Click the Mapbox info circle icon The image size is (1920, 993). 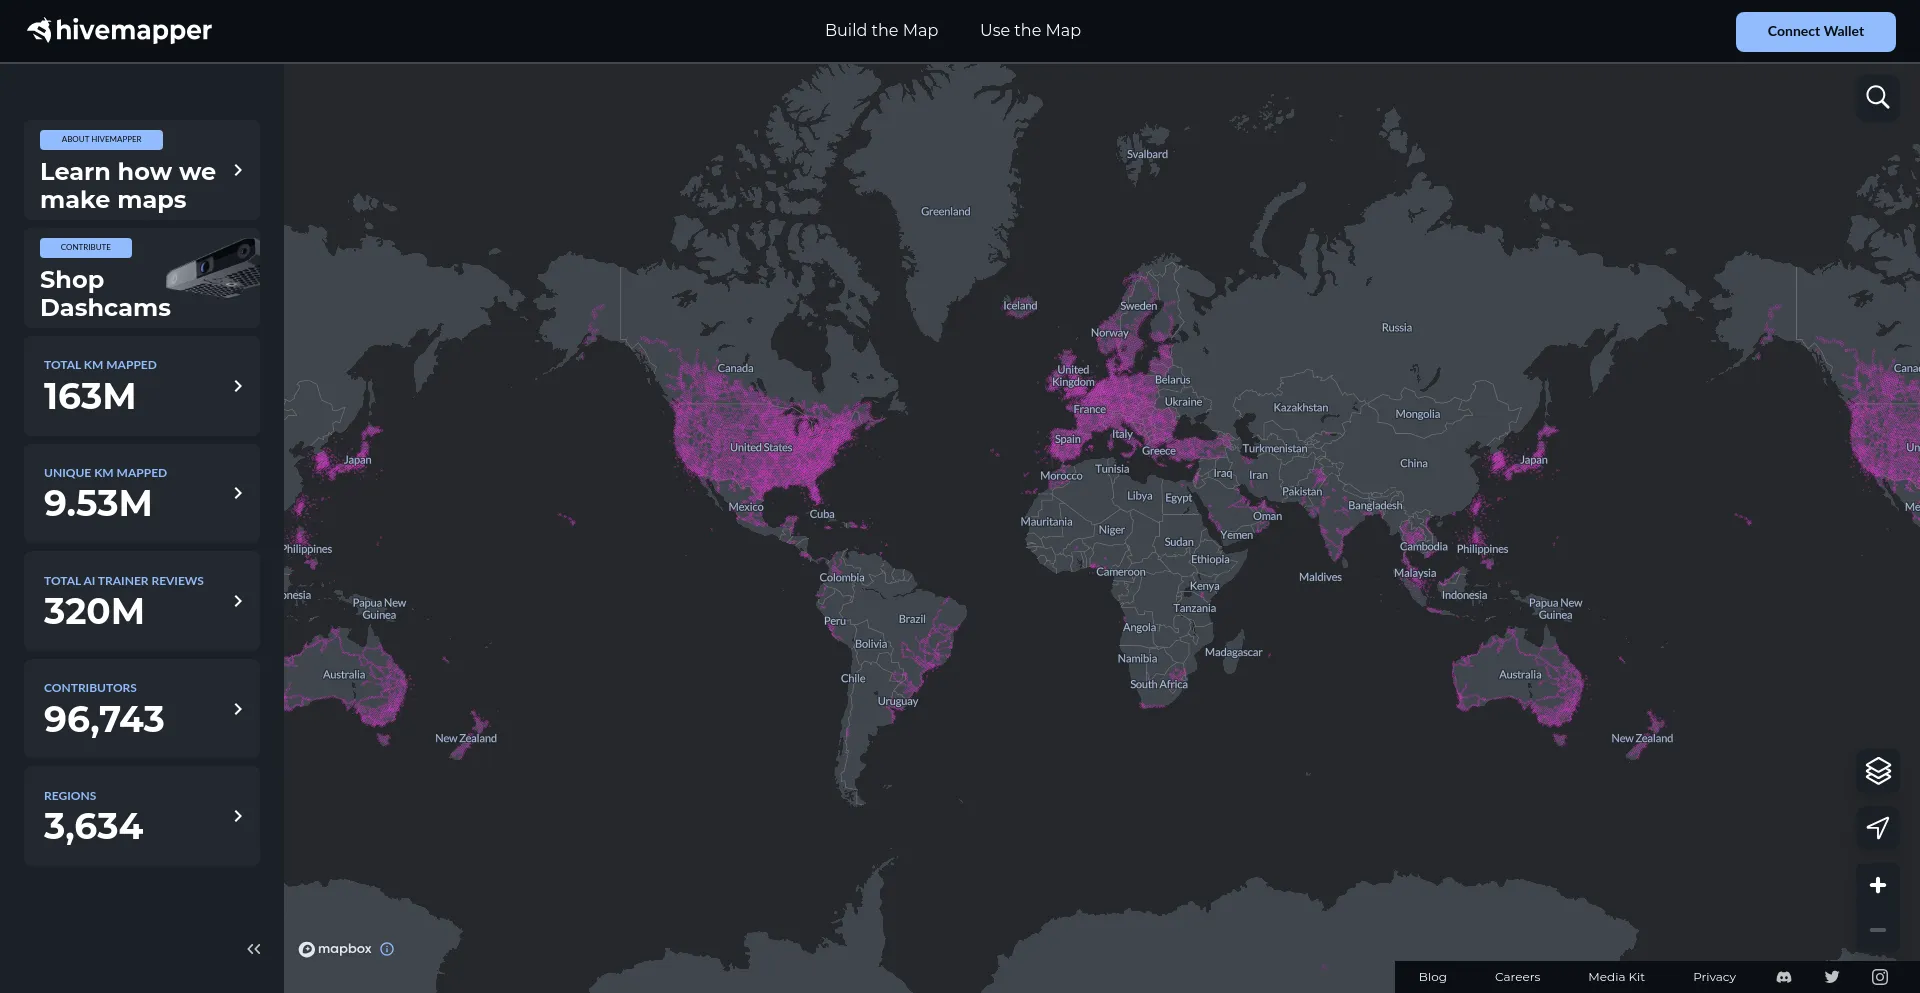pos(387,949)
